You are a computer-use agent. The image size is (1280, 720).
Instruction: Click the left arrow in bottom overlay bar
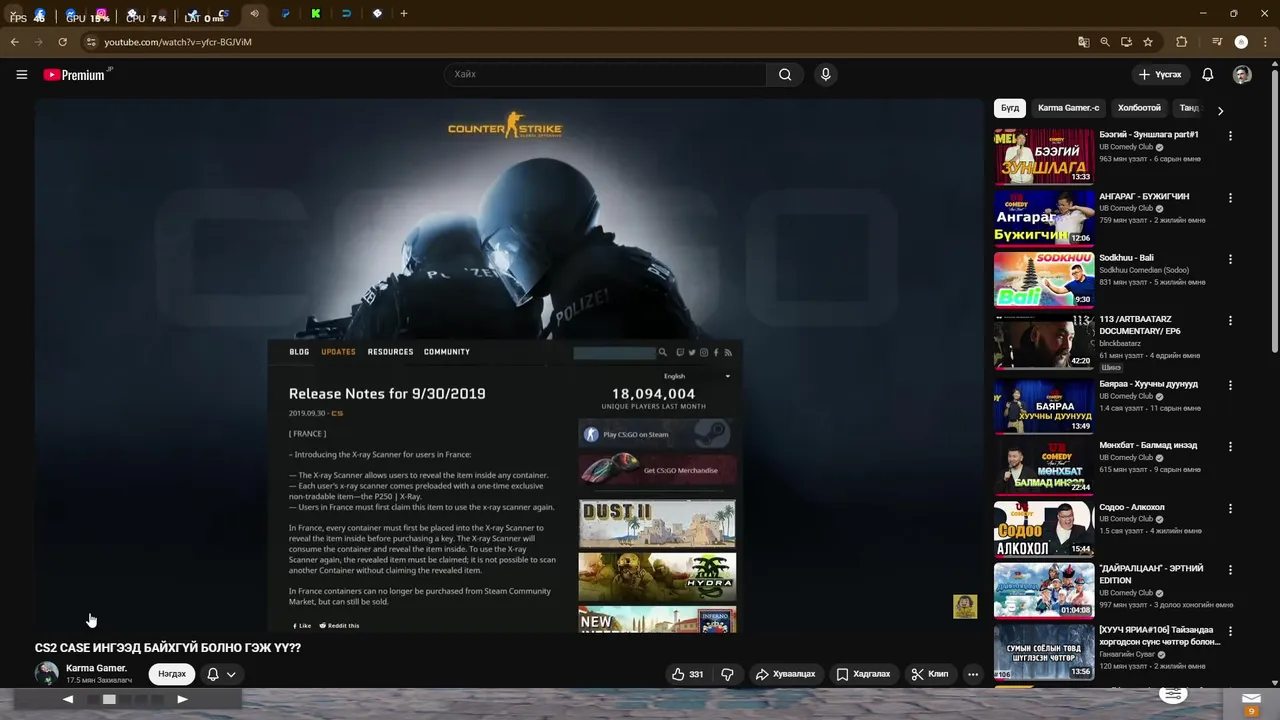pyautogui.click(x=68, y=699)
